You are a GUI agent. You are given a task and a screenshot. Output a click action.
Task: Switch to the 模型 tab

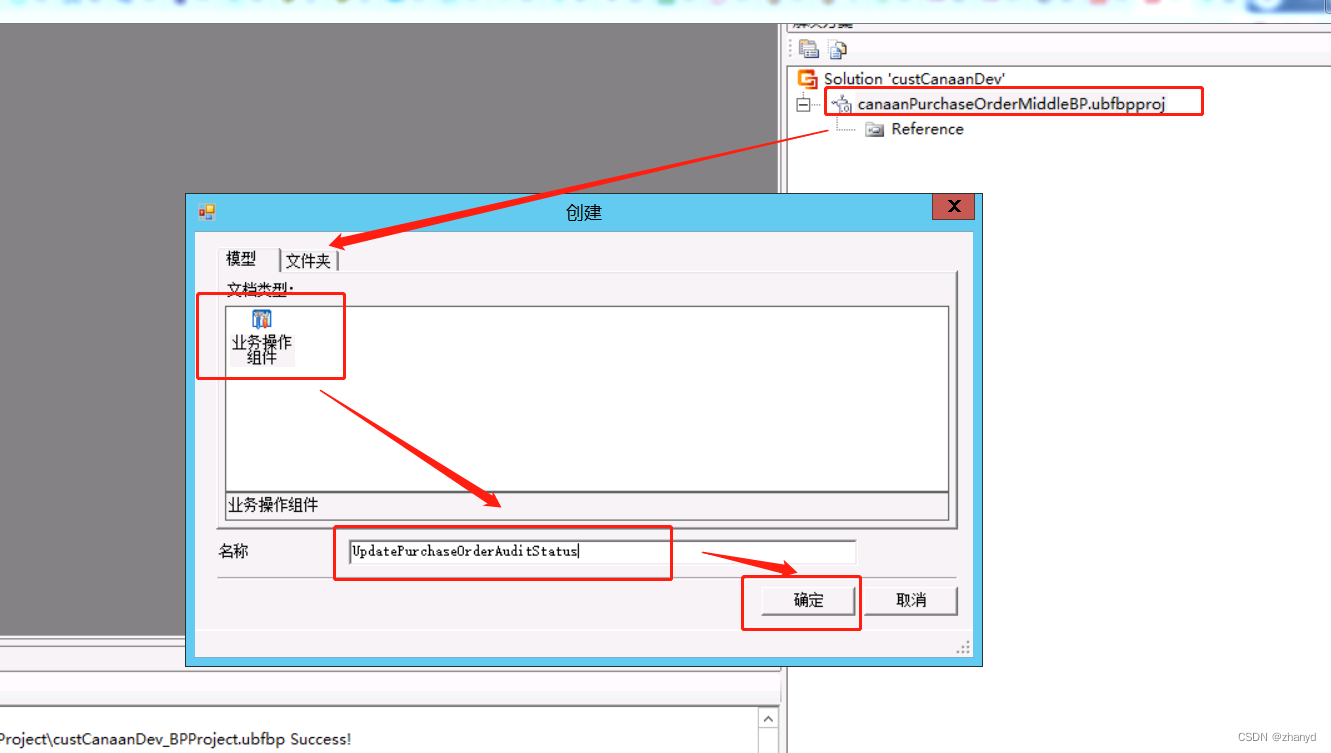[241, 259]
